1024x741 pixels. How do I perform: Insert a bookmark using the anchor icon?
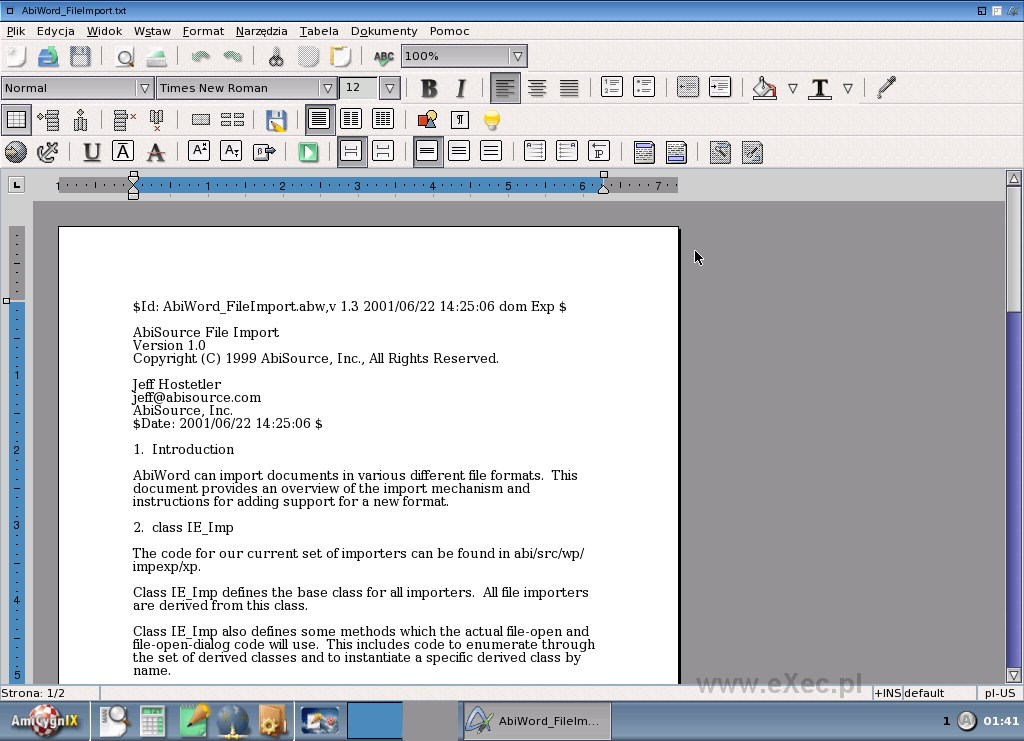[47, 152]
